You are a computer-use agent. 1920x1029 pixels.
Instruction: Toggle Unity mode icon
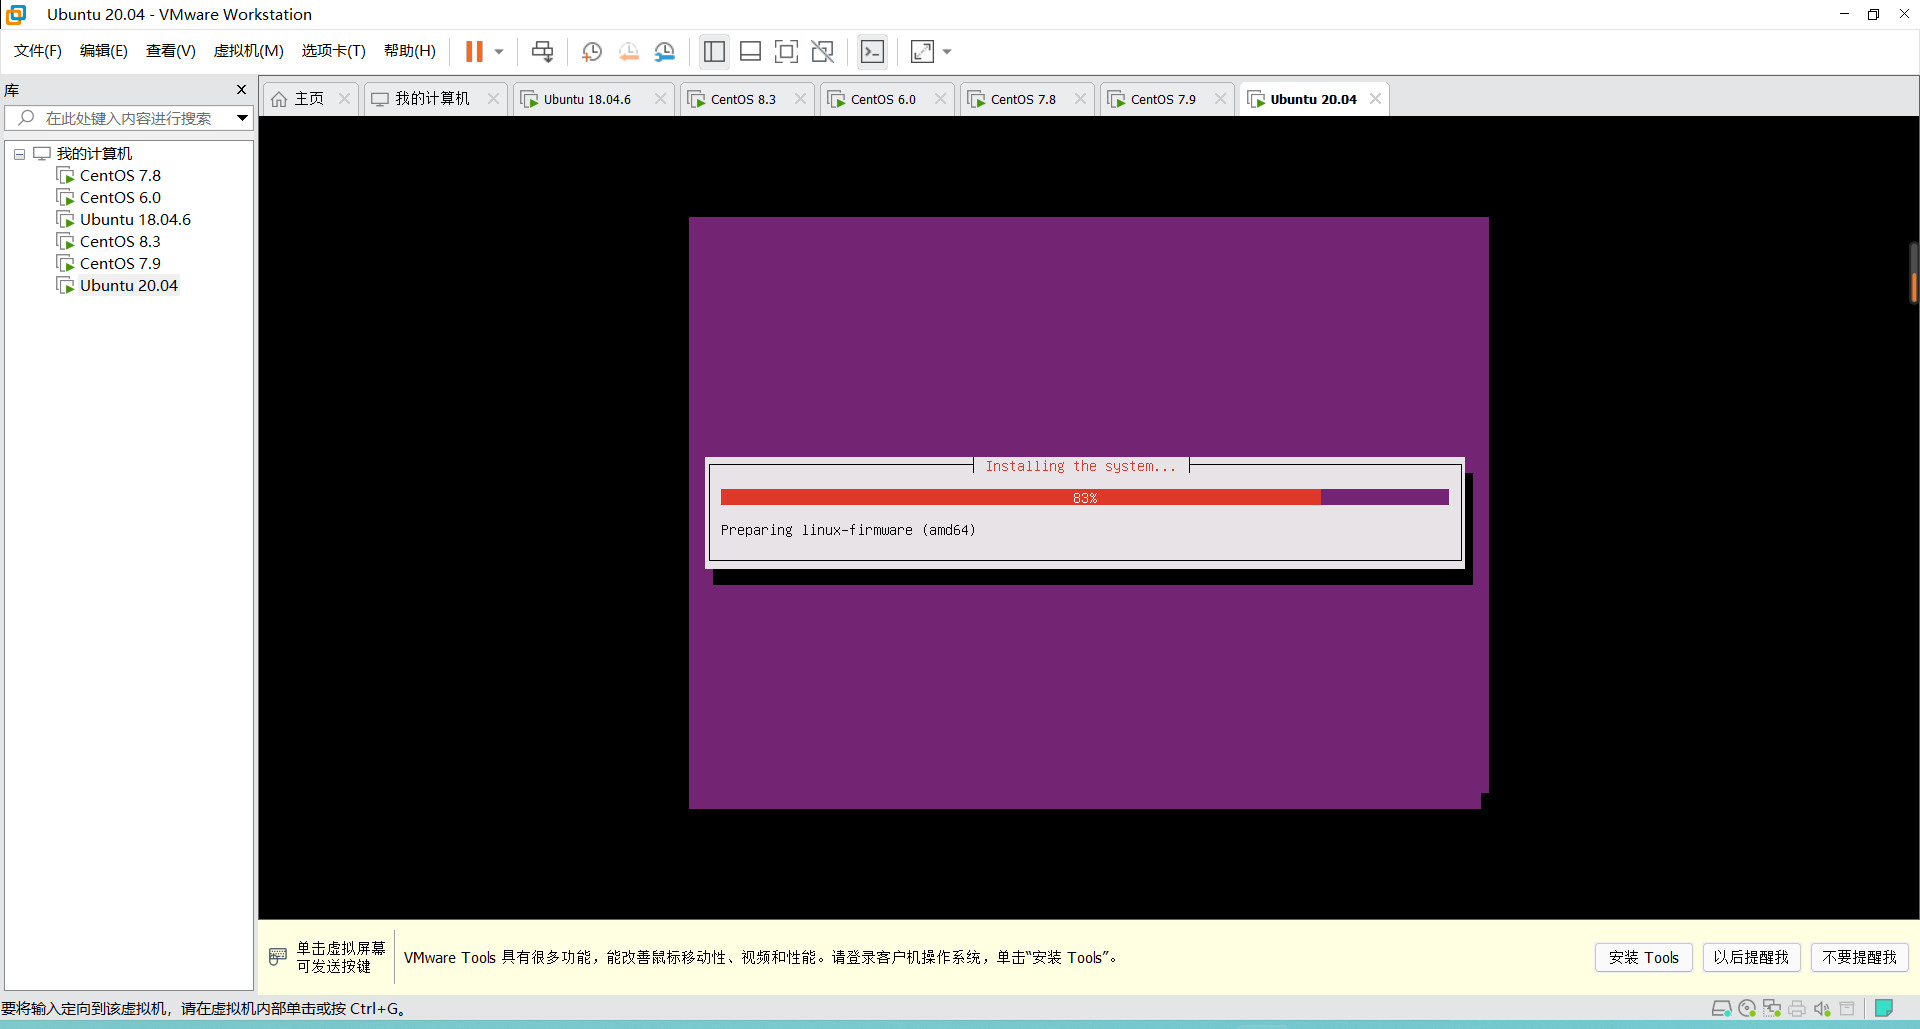(x=822, y=51)
